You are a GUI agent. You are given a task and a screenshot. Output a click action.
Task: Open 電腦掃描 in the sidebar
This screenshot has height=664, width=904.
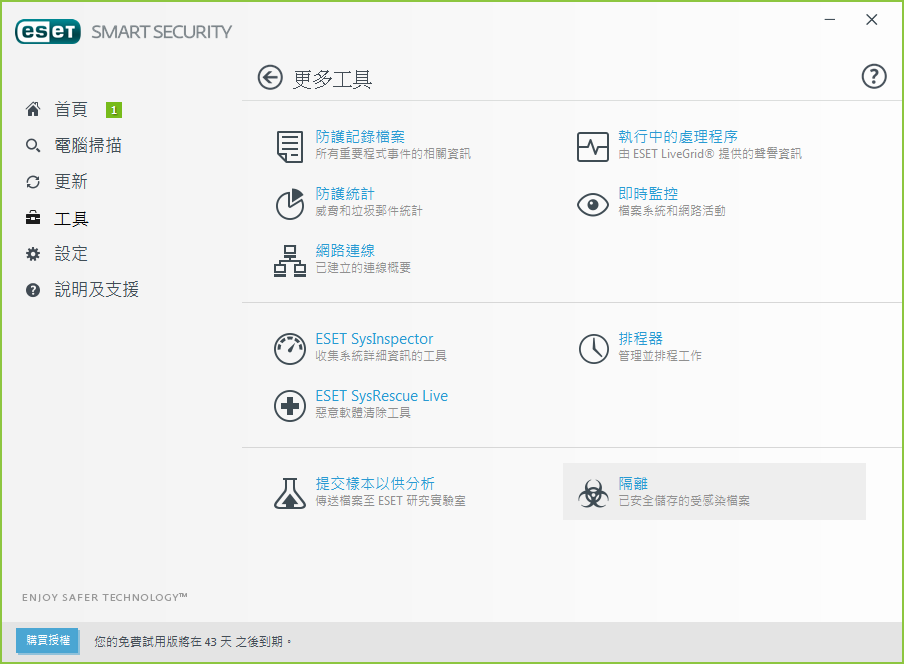(88, 145)
